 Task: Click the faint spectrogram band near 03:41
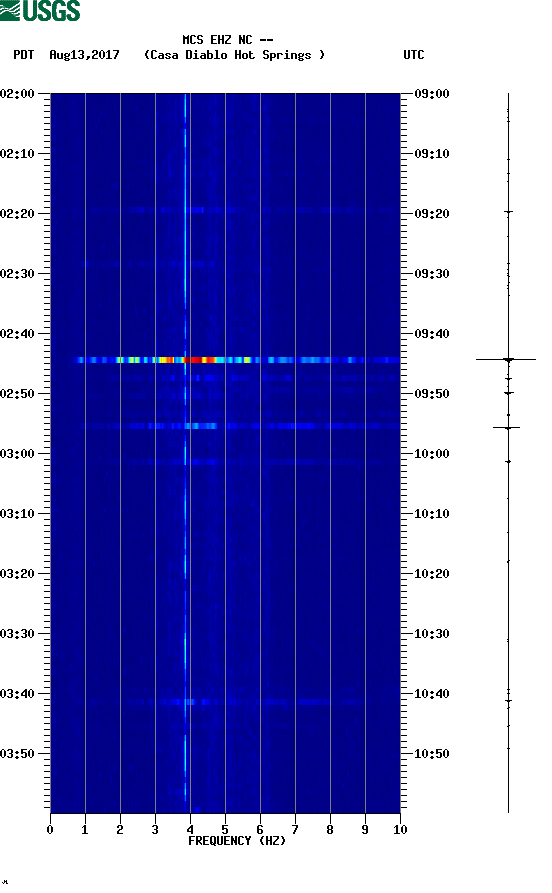(225, 702)
